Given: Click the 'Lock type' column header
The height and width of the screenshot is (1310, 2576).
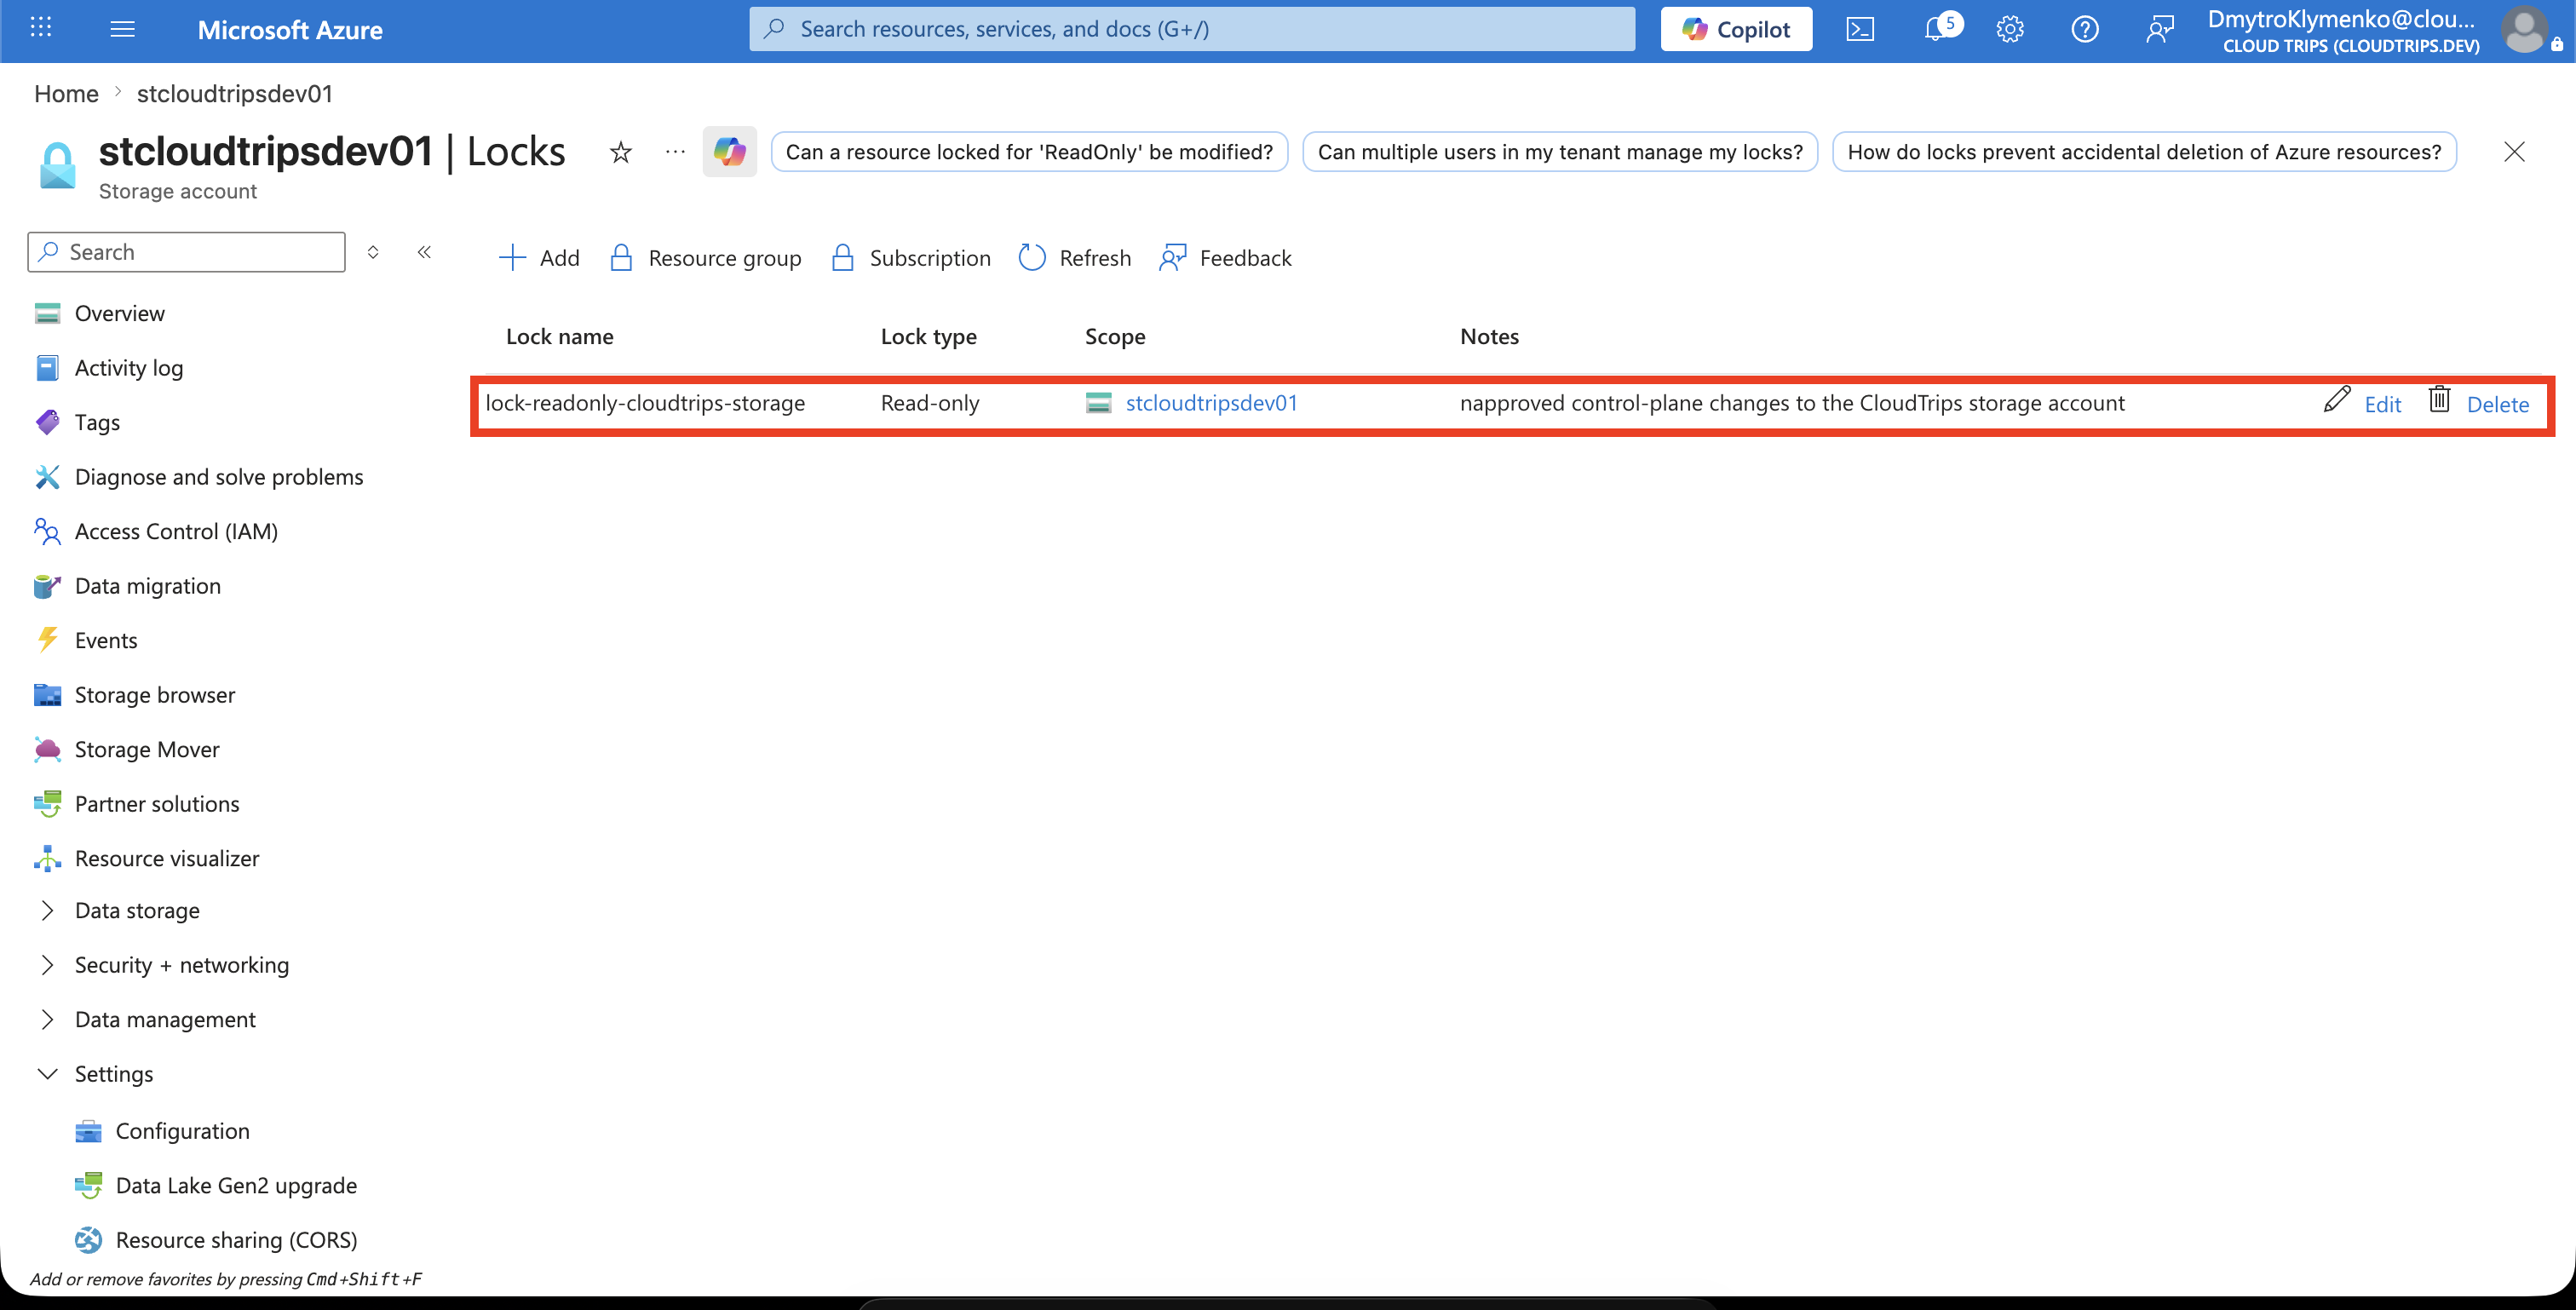Looking at the screenshot, I should [928, 337].
